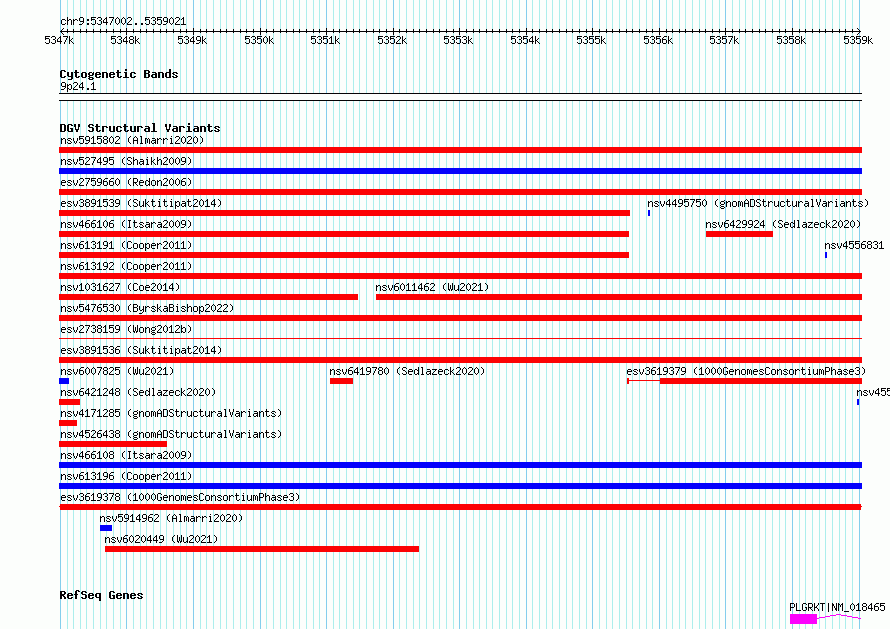Select the magenta PLGRKT exon block
Screen dimensions: 890x629
[x=803, y=619]
